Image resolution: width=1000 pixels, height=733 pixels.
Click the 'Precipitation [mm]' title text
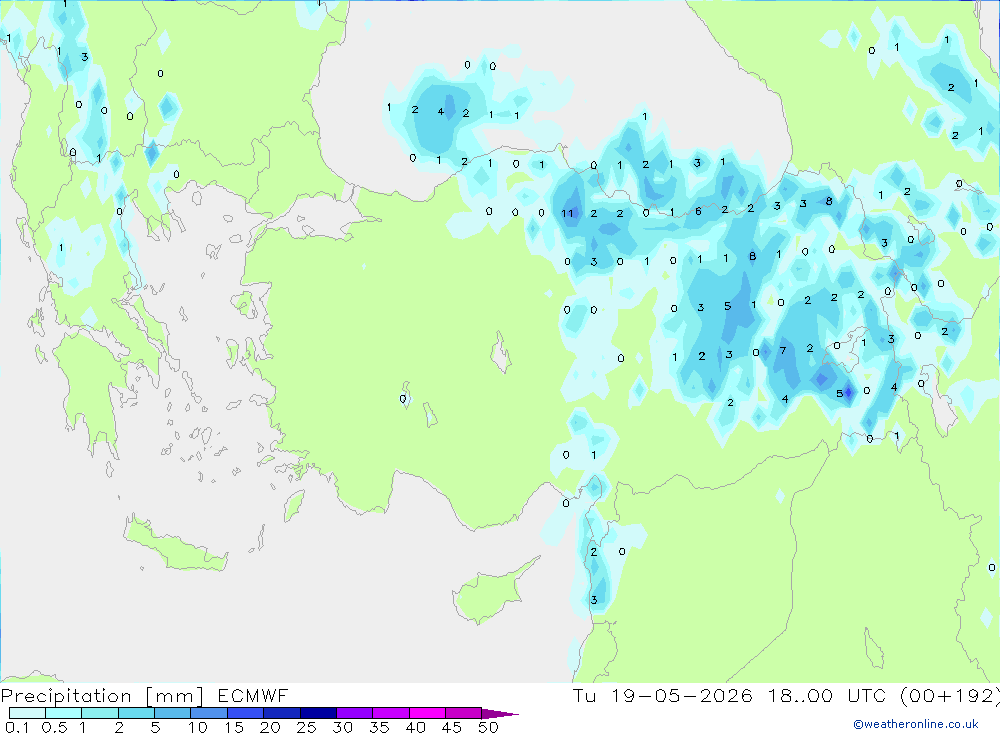coord(102,696)
